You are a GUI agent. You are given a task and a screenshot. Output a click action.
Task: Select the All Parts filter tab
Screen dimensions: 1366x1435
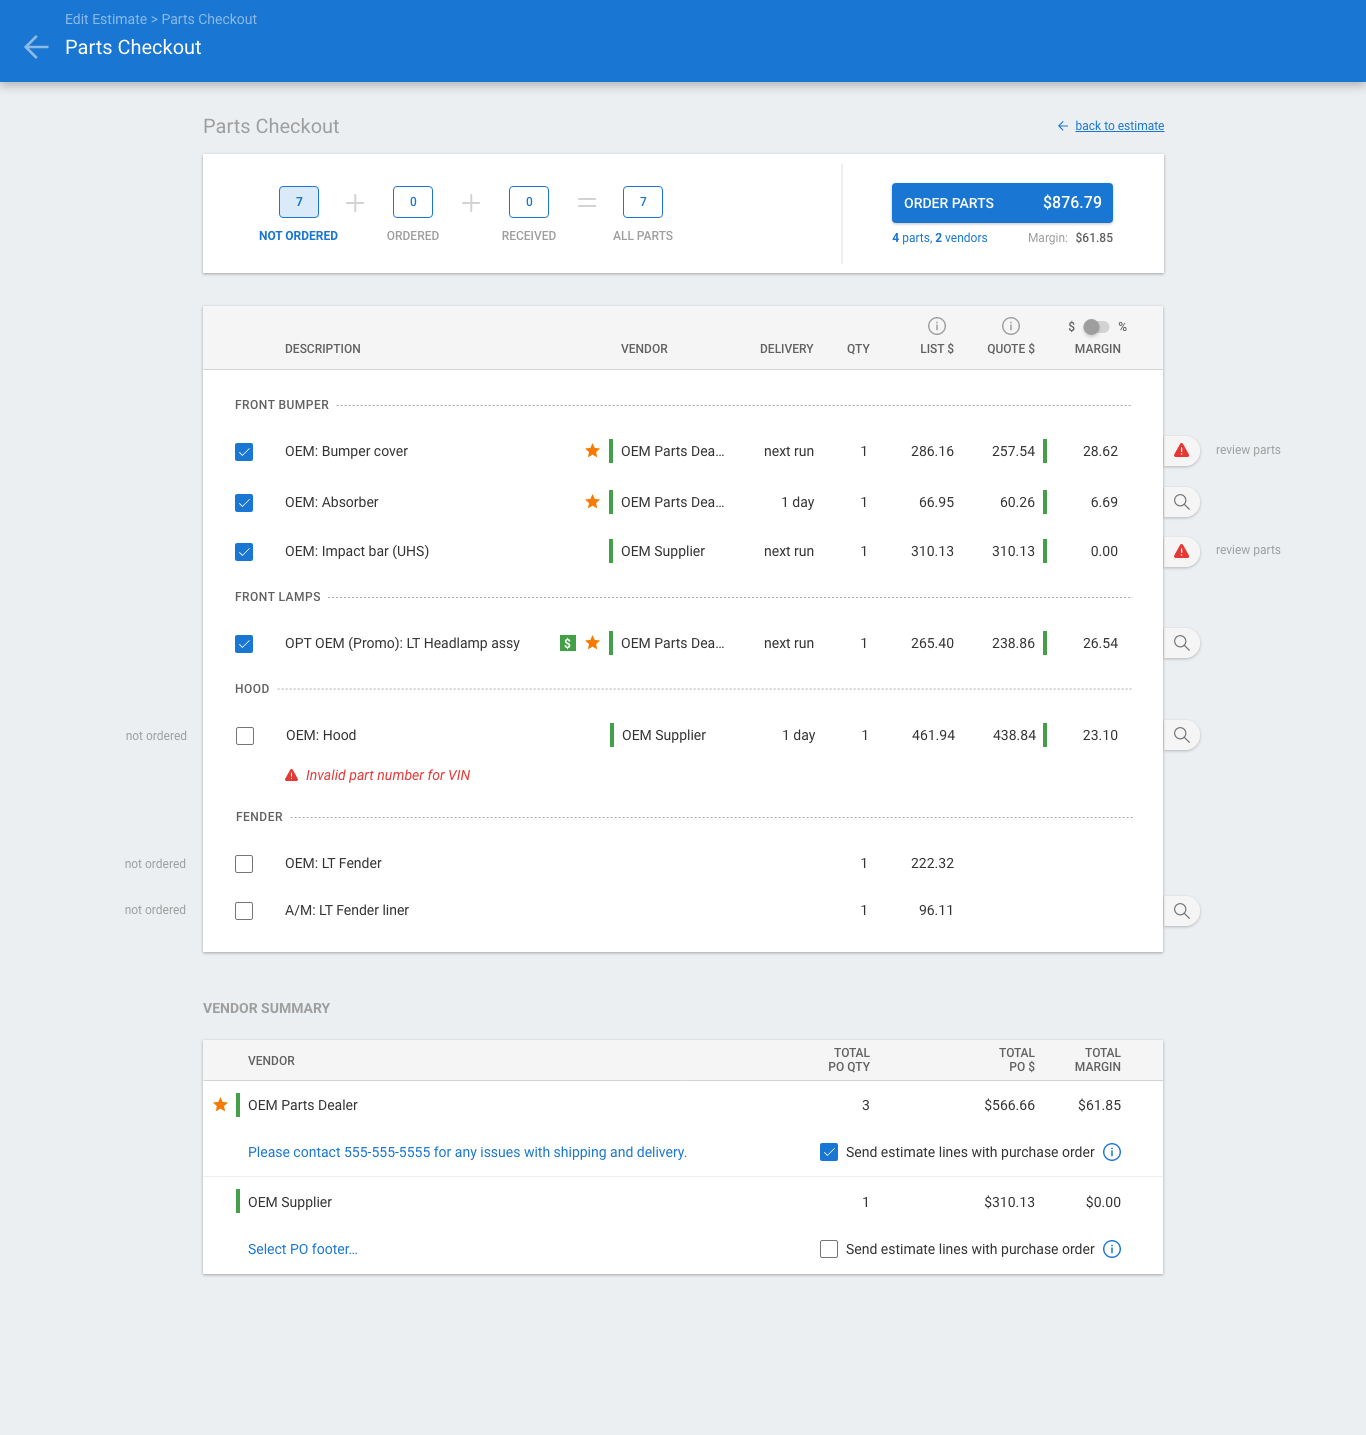643,203
